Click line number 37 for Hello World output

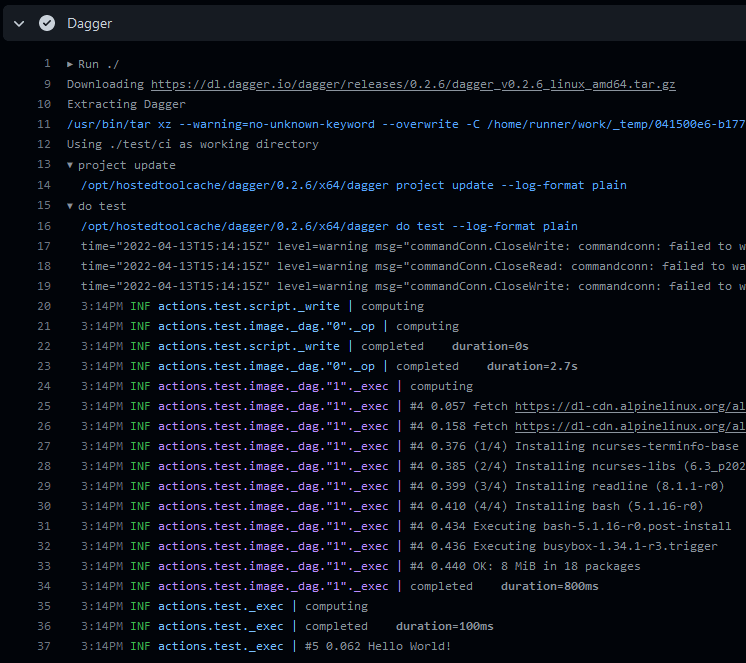click(43, 646)
